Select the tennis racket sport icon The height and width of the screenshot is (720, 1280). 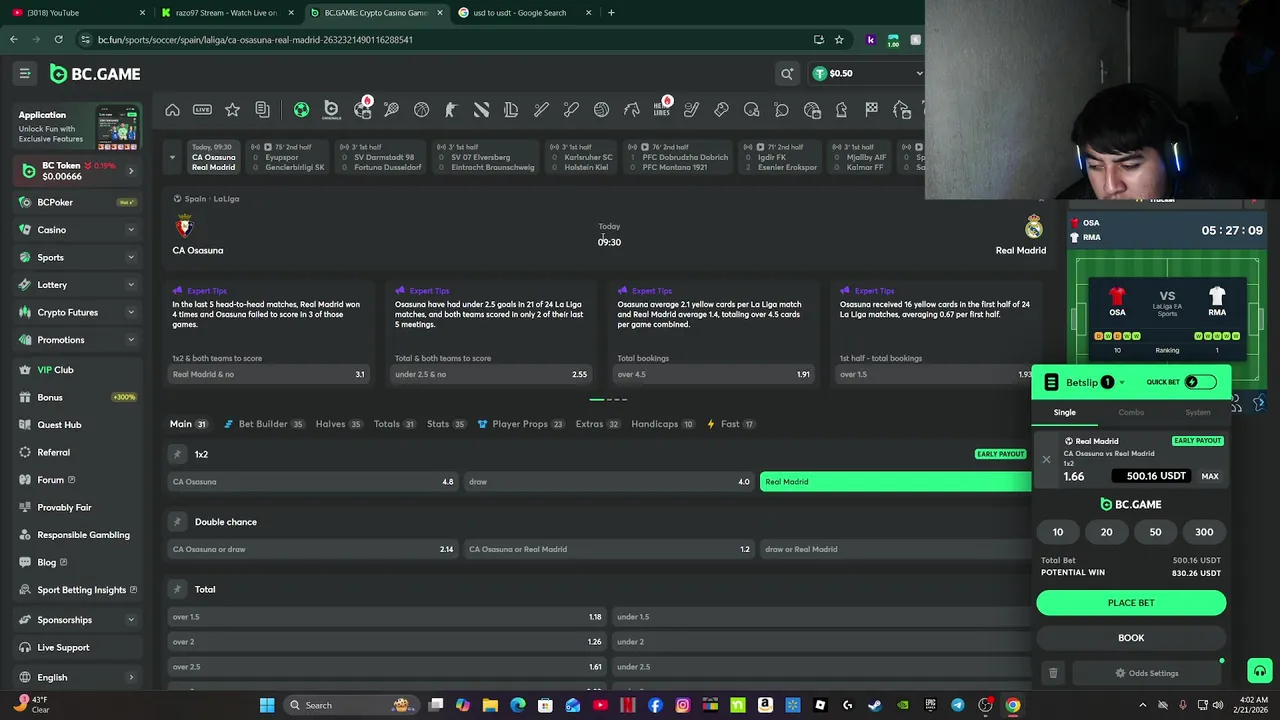click(391, 110)
